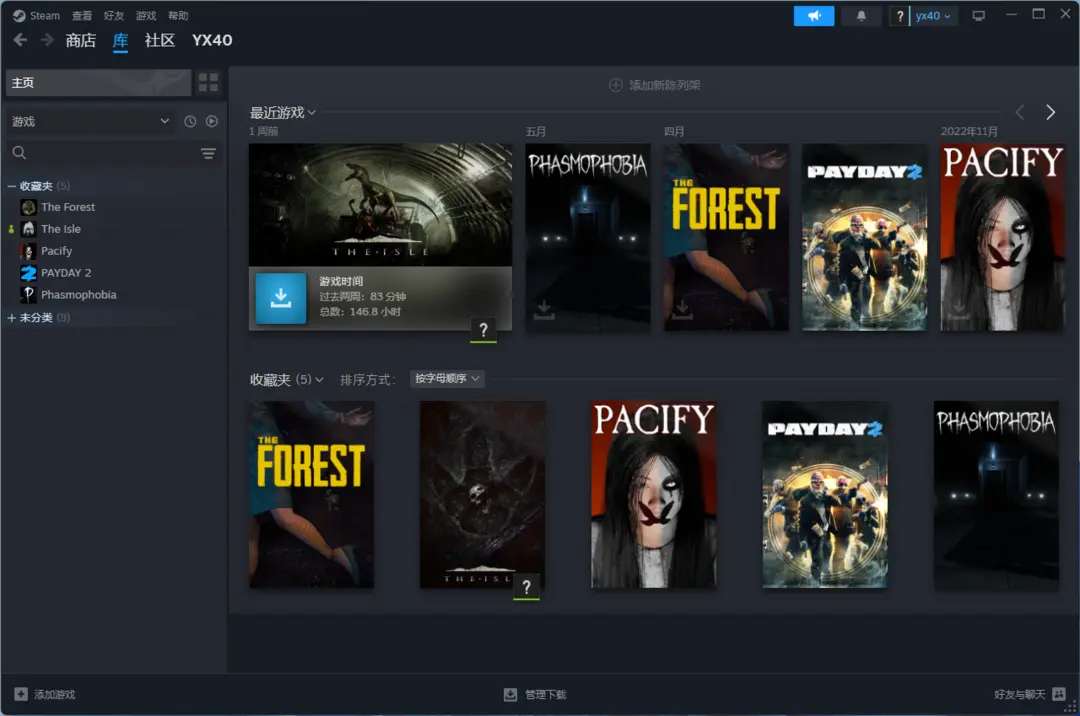Open the 好友 menu

click(x=114, y=15)
